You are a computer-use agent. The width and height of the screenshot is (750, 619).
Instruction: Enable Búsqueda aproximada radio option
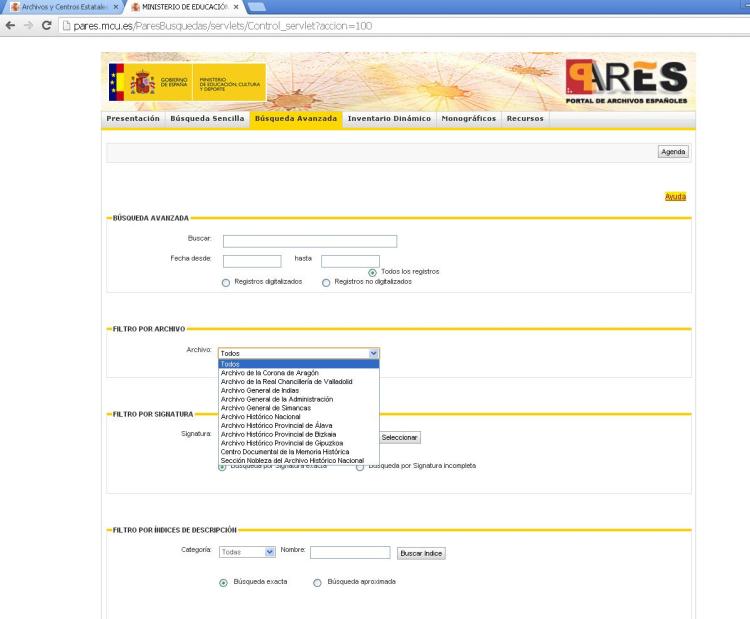click(x=318, y=582)
